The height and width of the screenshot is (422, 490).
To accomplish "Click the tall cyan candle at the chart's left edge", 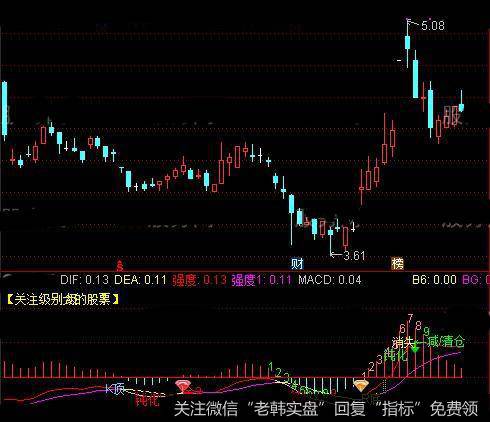I will click(4, 109).
